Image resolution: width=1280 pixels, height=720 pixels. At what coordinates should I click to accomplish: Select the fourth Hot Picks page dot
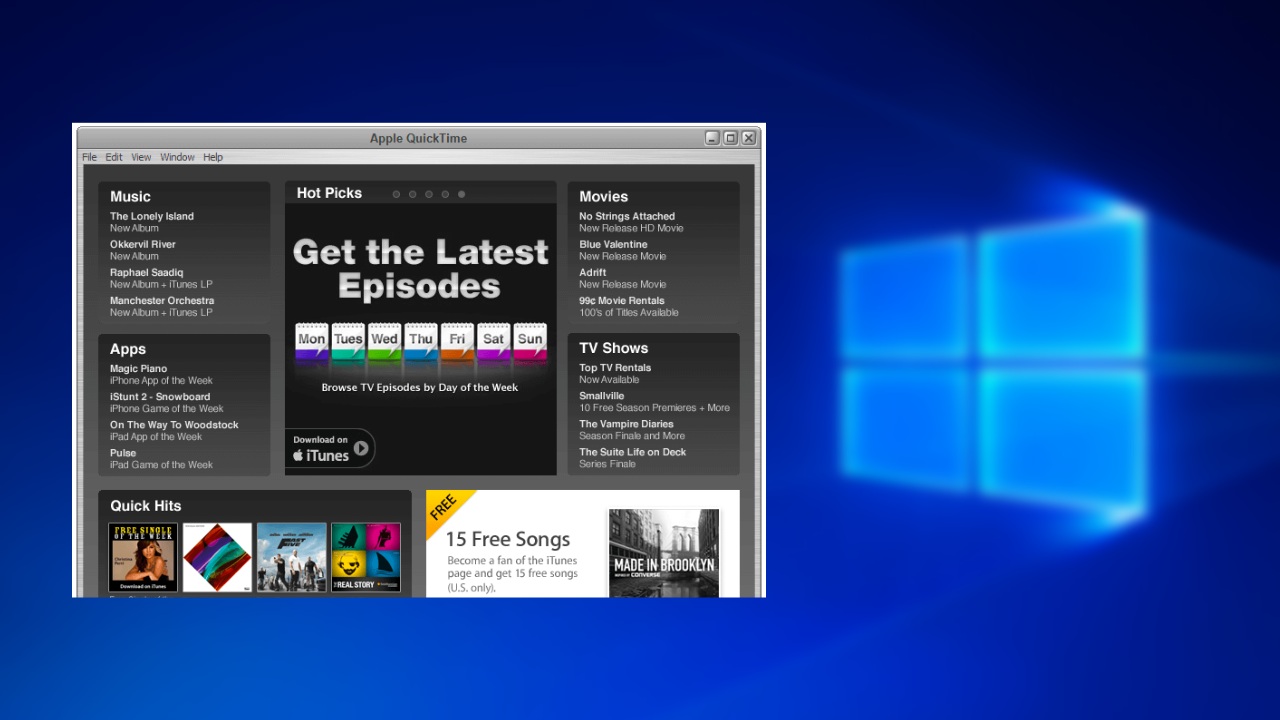click(x=445, y=194)
